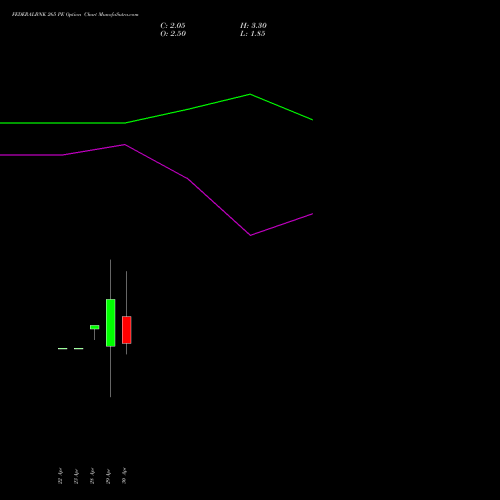Click the lowest point of the purple band line
Viewport: 500px width, 500px height.
coord(251,235)
